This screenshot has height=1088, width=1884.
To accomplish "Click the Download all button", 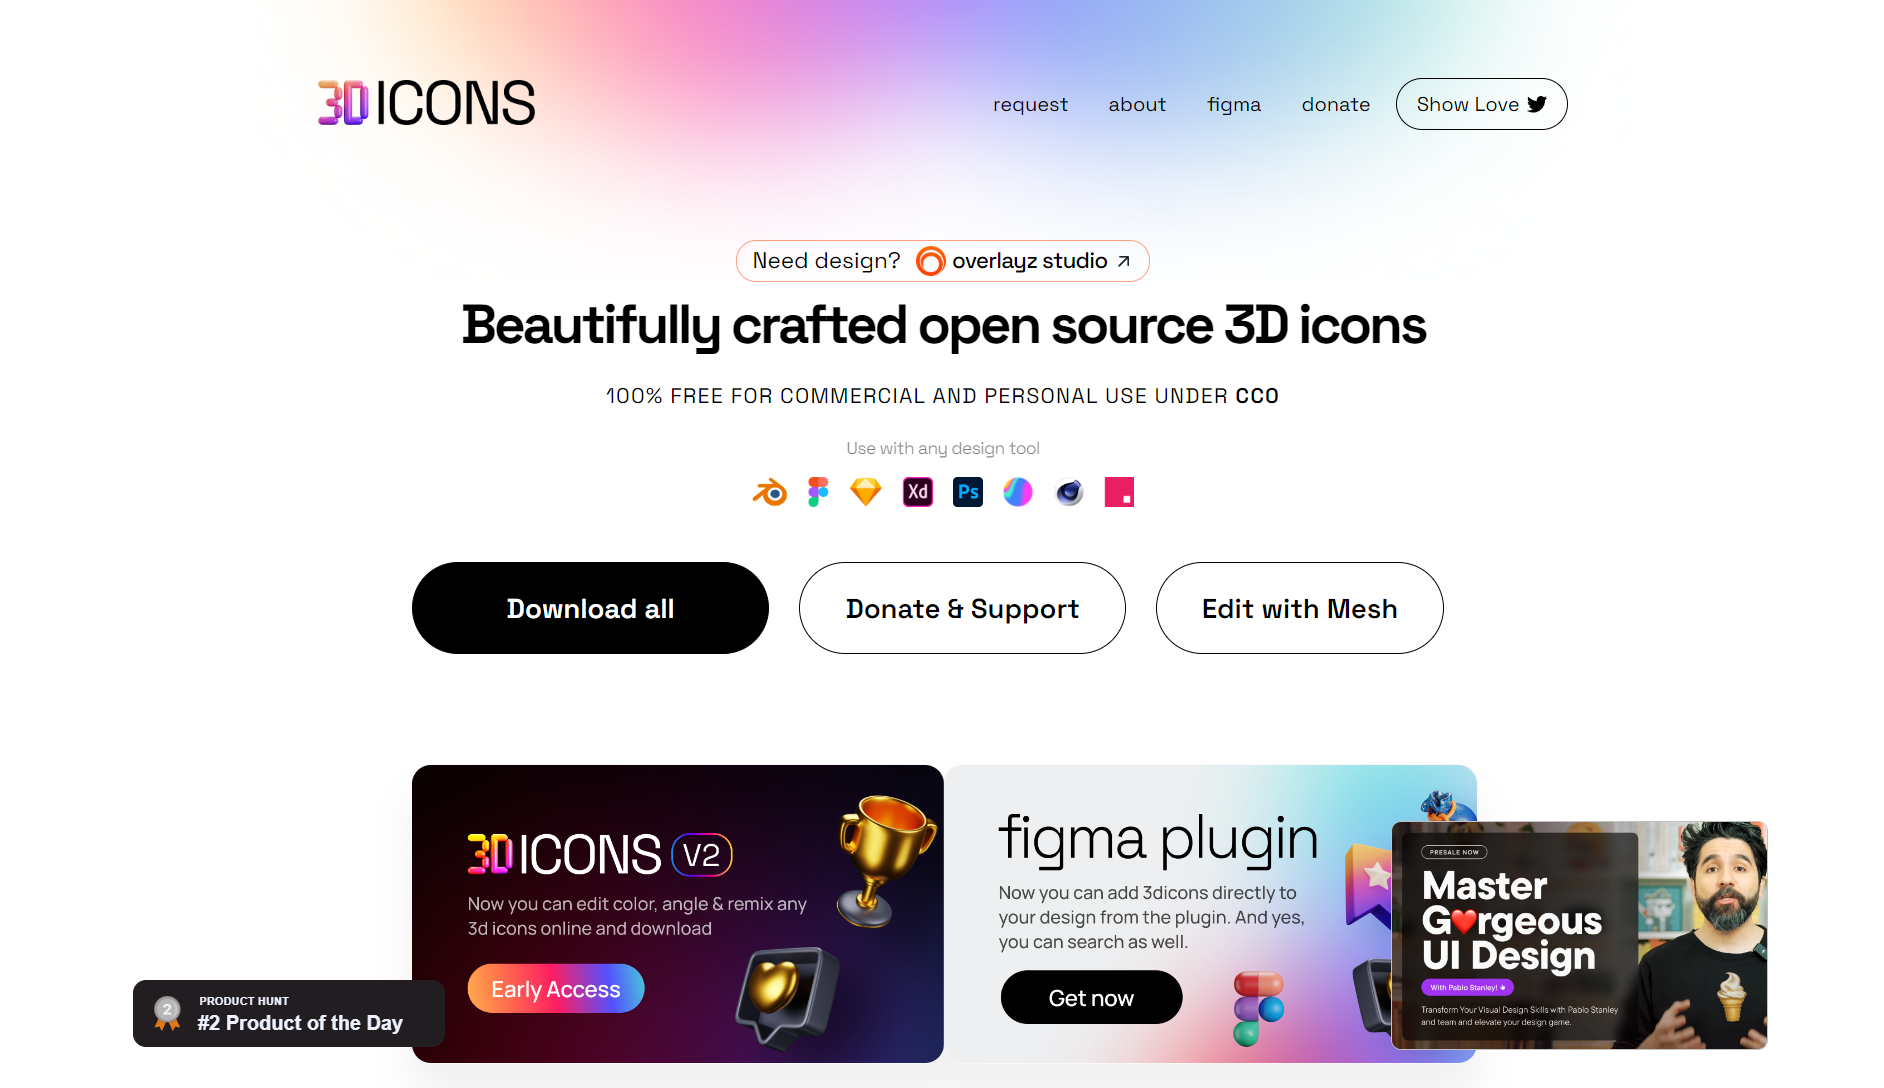I will click(x=590, y=608).
